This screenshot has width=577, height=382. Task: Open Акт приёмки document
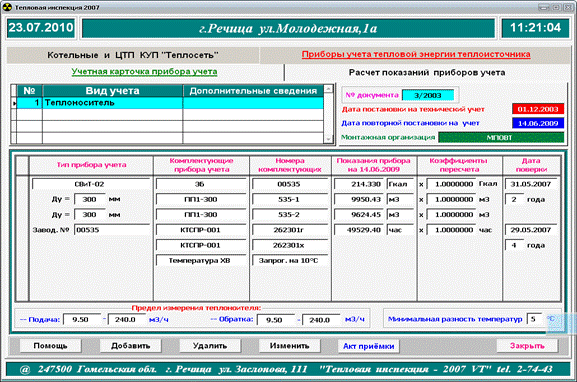368,346
